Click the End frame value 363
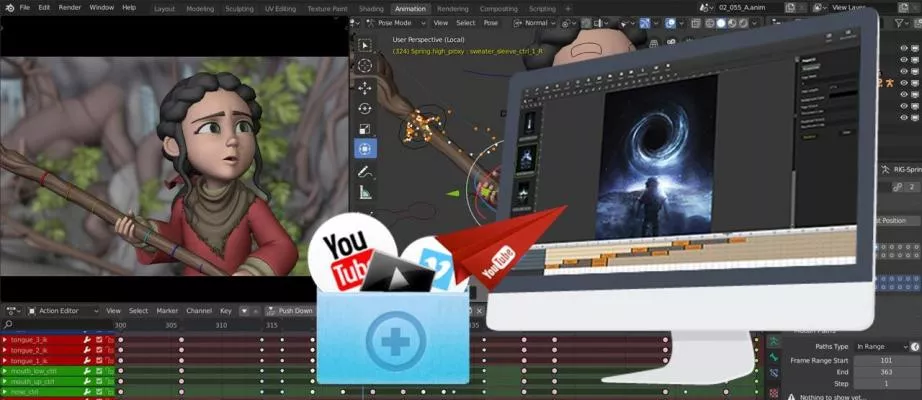This screenshot has height=400, width=922. [x=886, y=372]
